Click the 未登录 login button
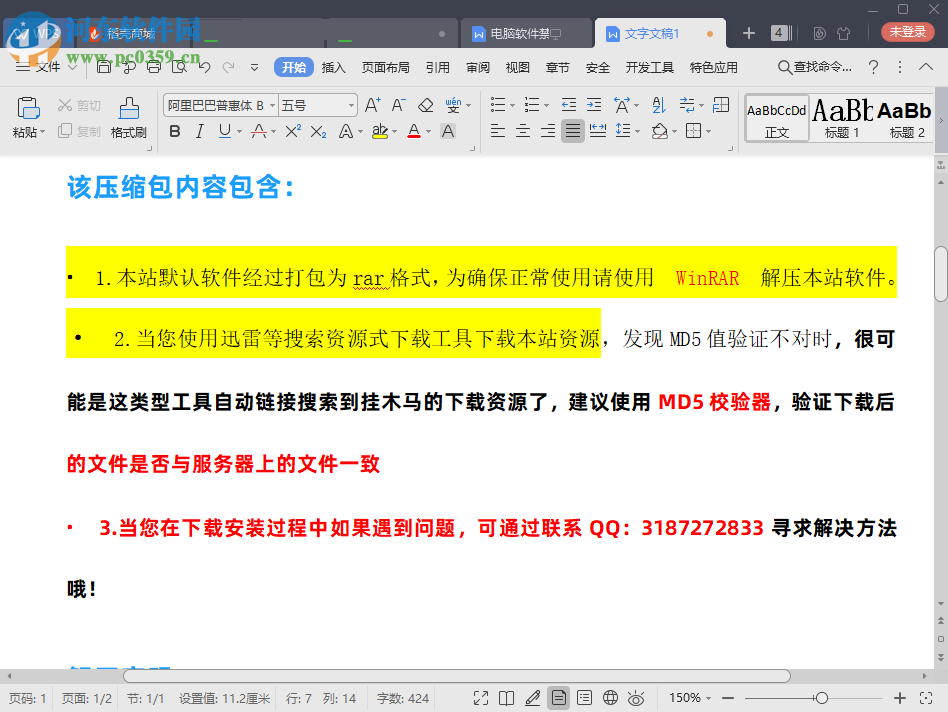The image size is (948, 712). pos(905,33)
